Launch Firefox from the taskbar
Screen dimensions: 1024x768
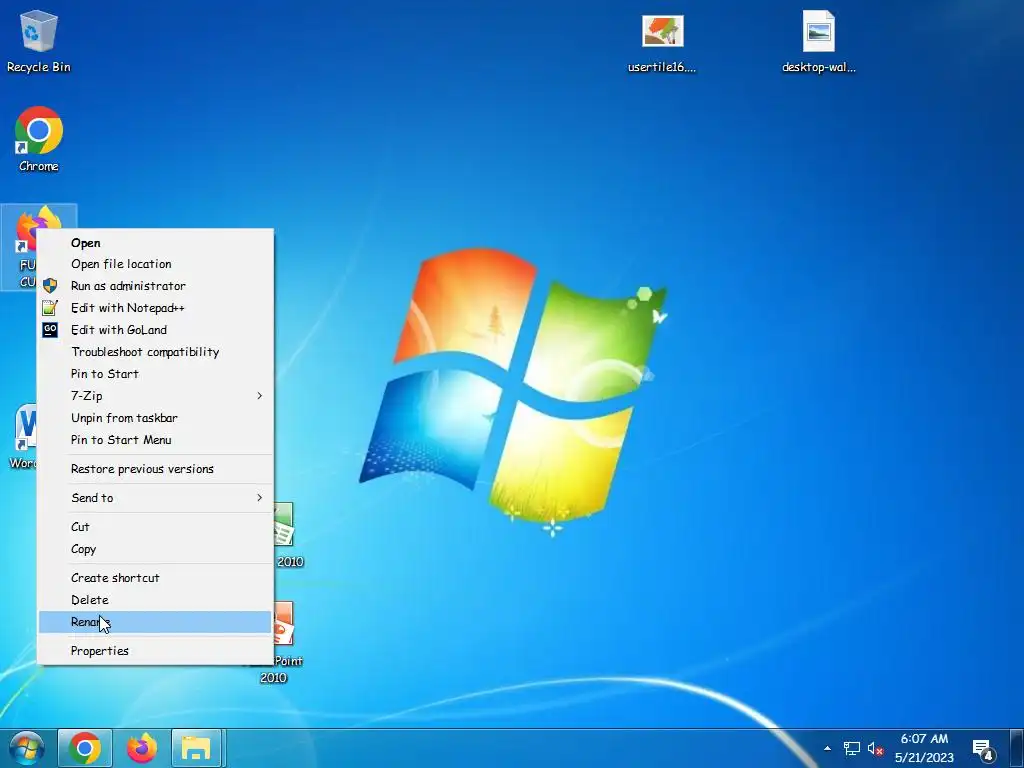point(142,748)
